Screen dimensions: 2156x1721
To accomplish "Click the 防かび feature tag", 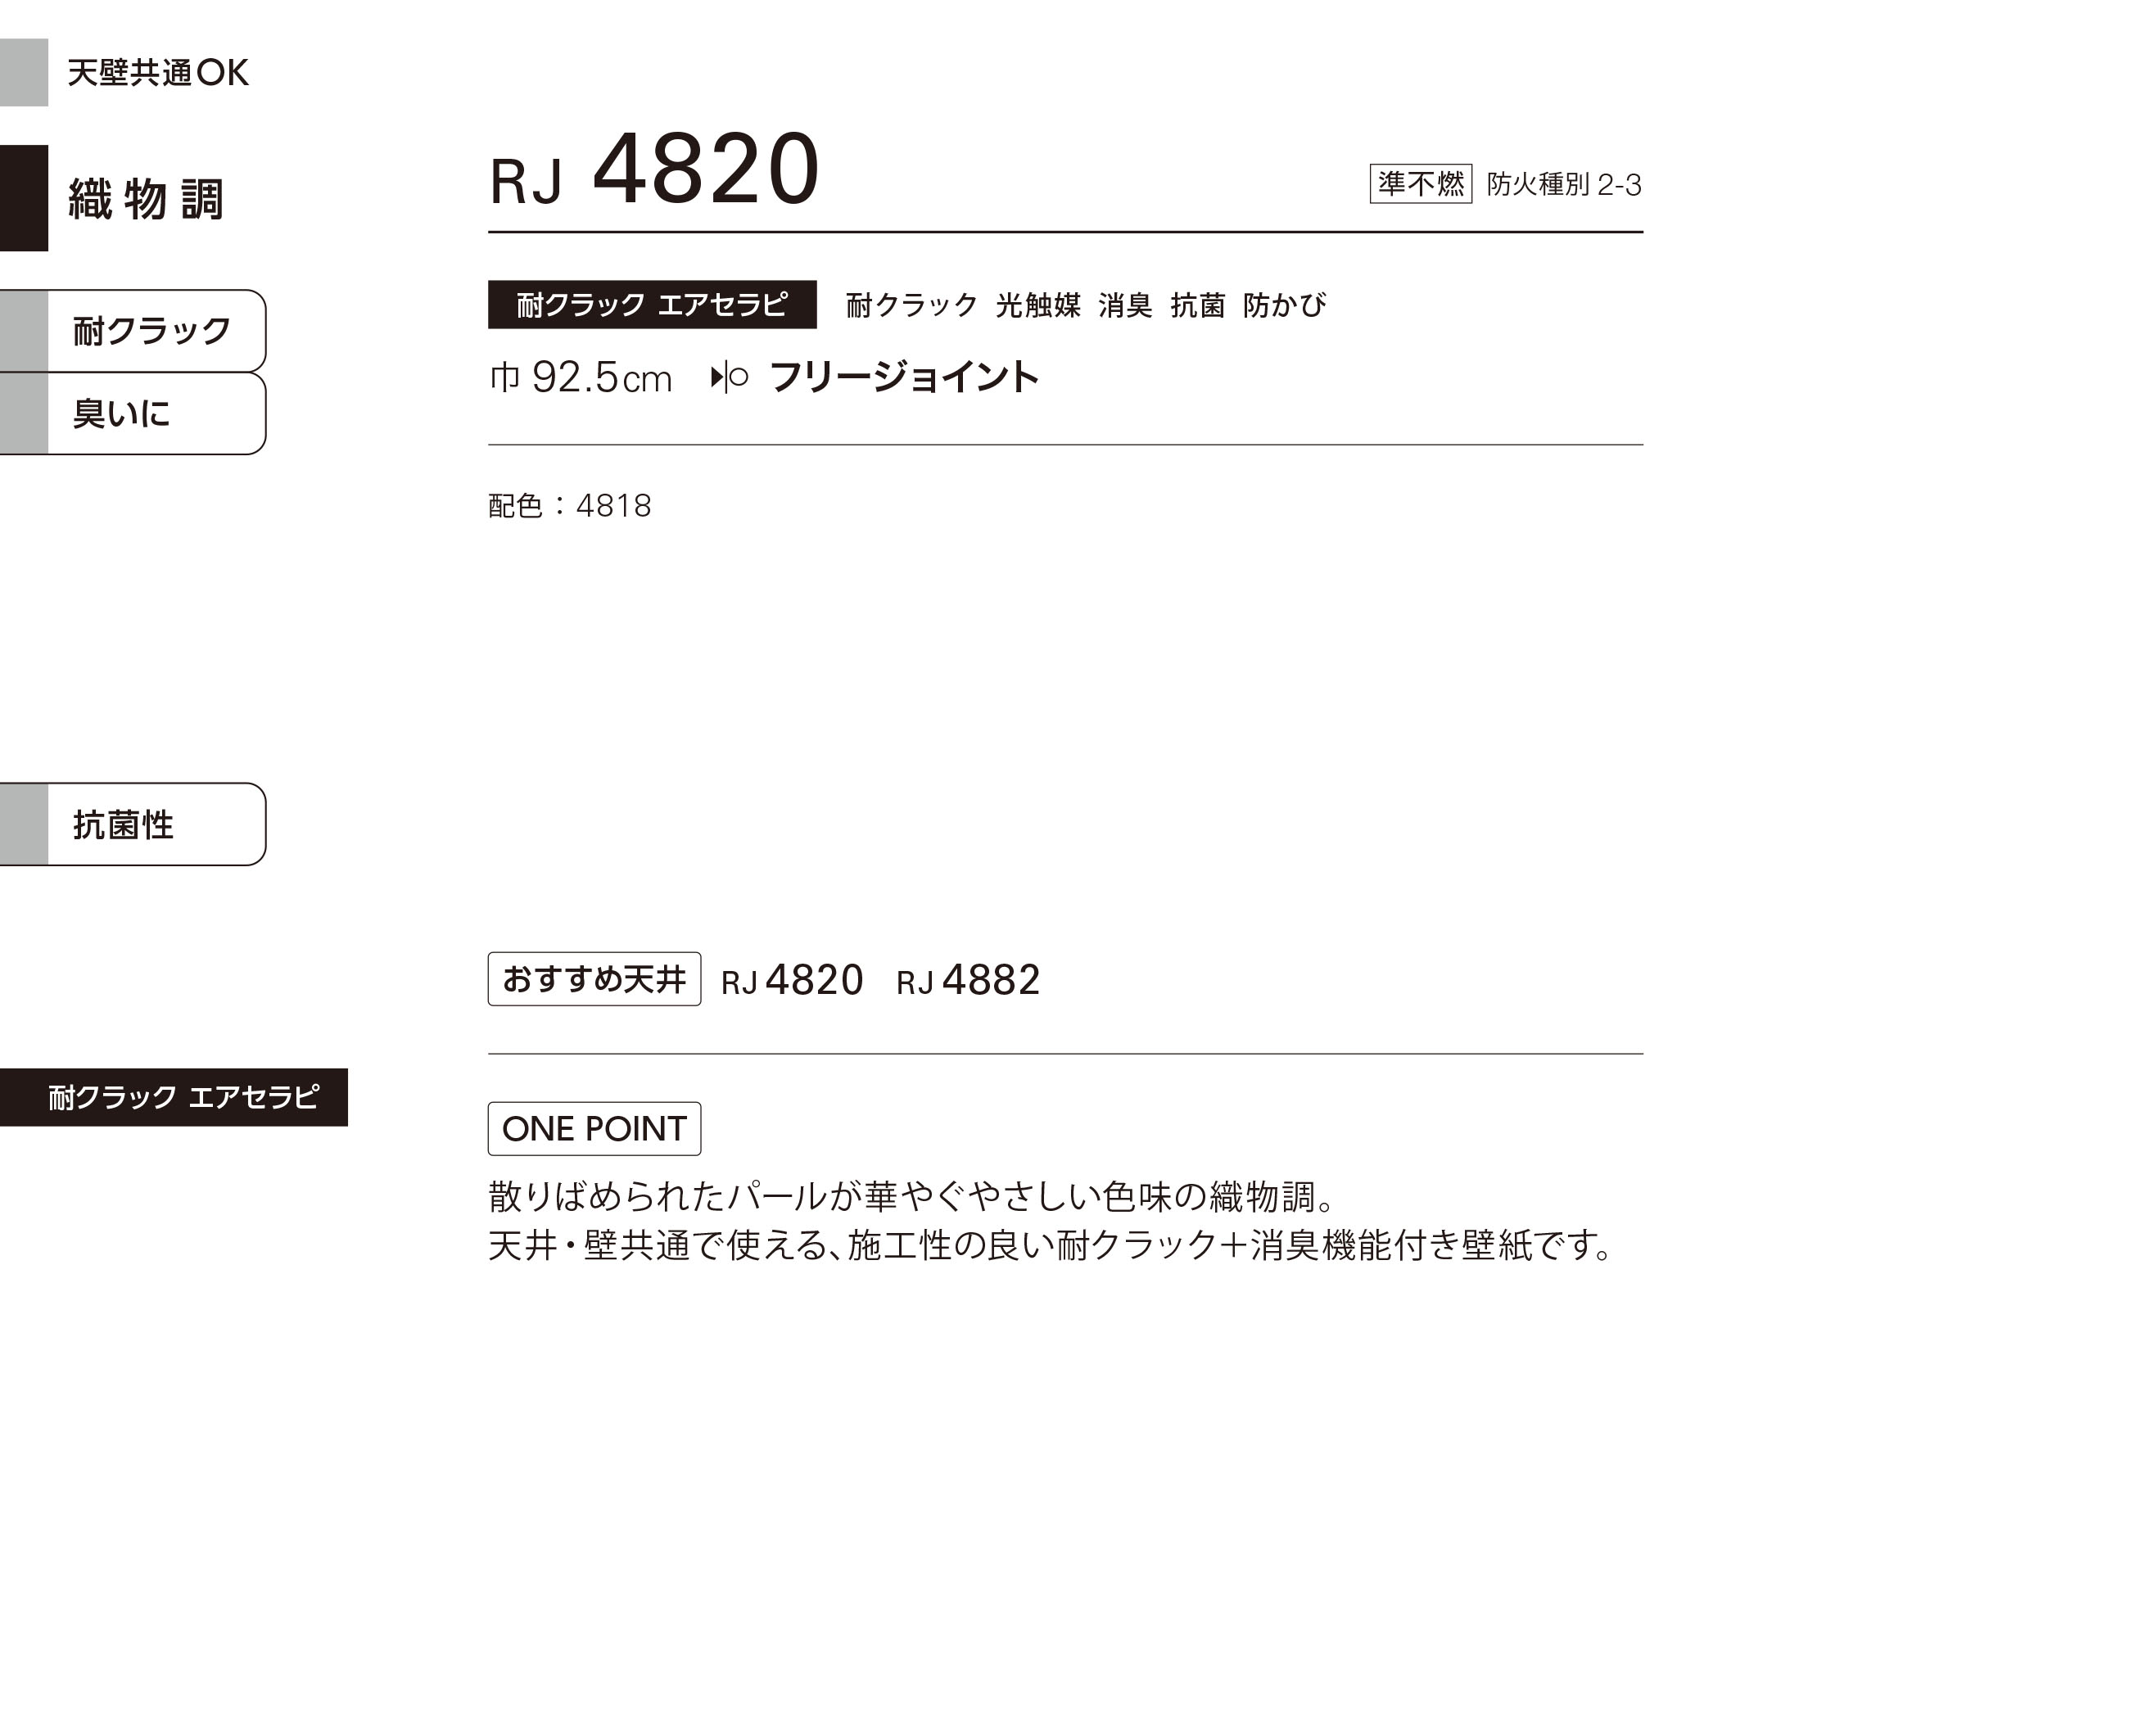I will tap(1285, 305).
